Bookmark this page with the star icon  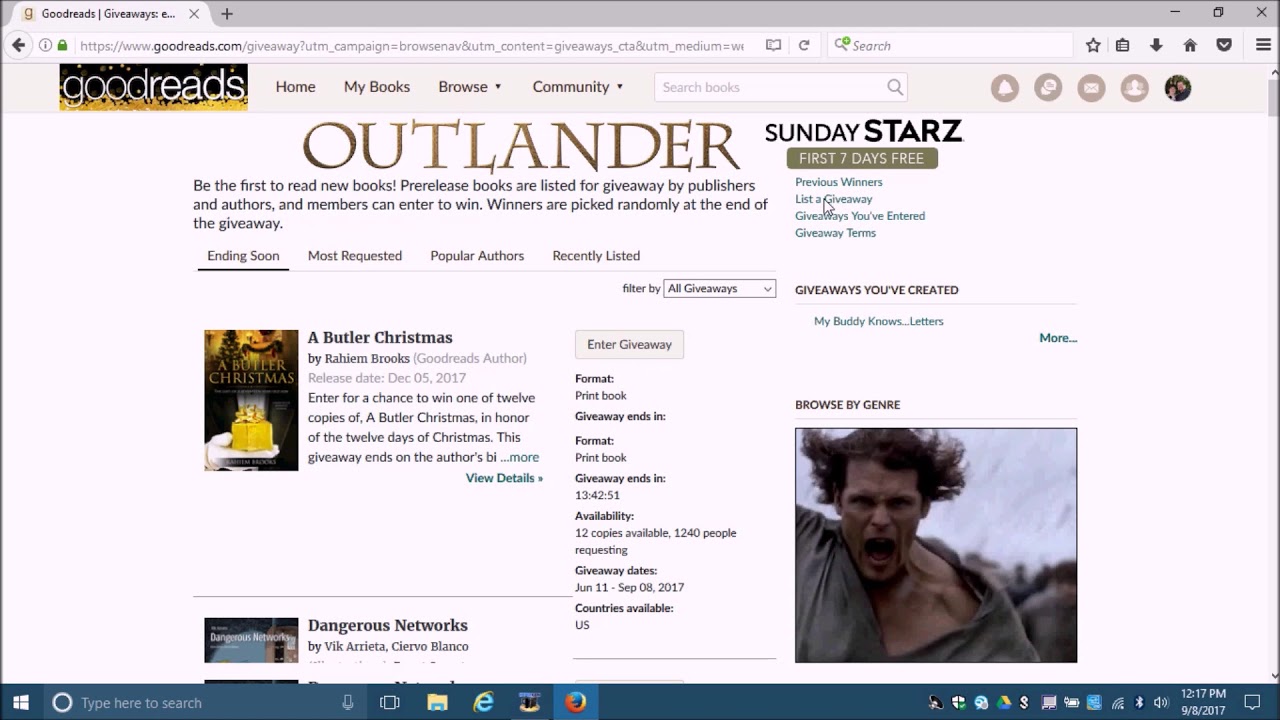1093,45
